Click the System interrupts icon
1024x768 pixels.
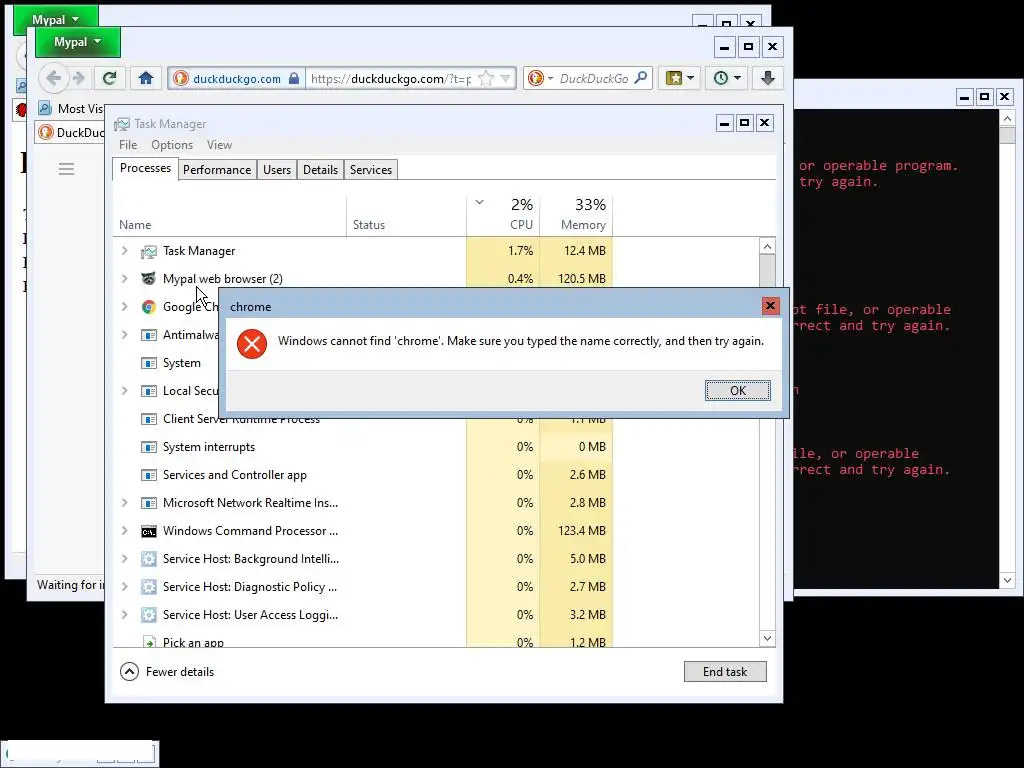click(x=149, y=447)
